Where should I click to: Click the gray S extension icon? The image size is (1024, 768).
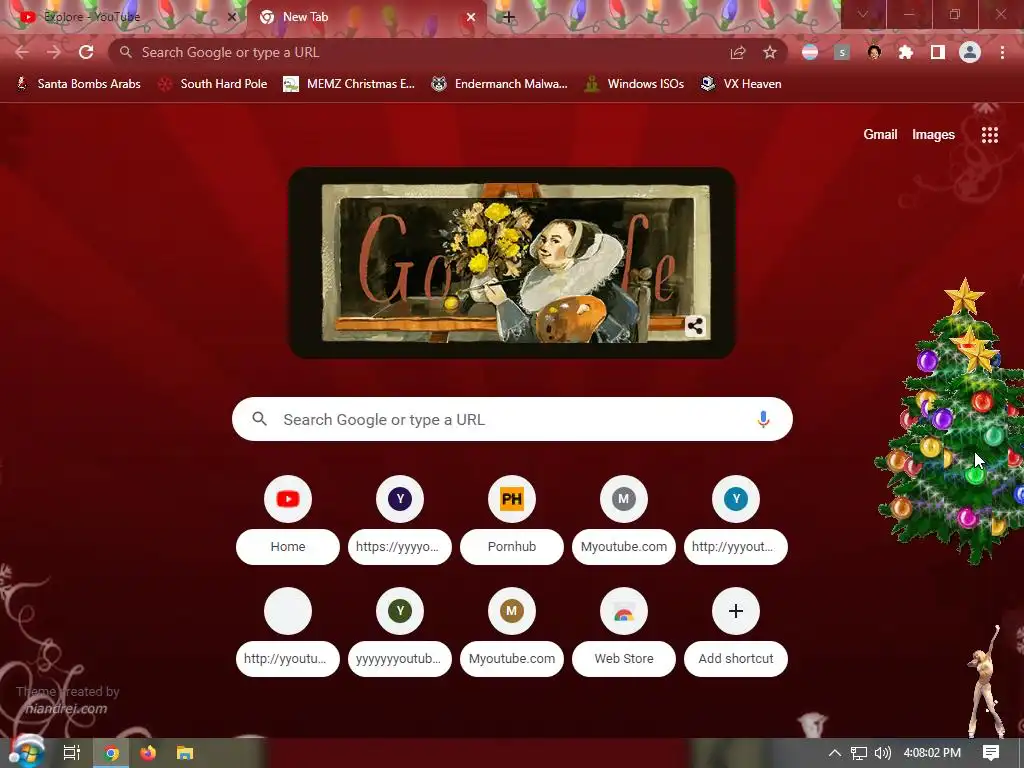click(842, 52)
